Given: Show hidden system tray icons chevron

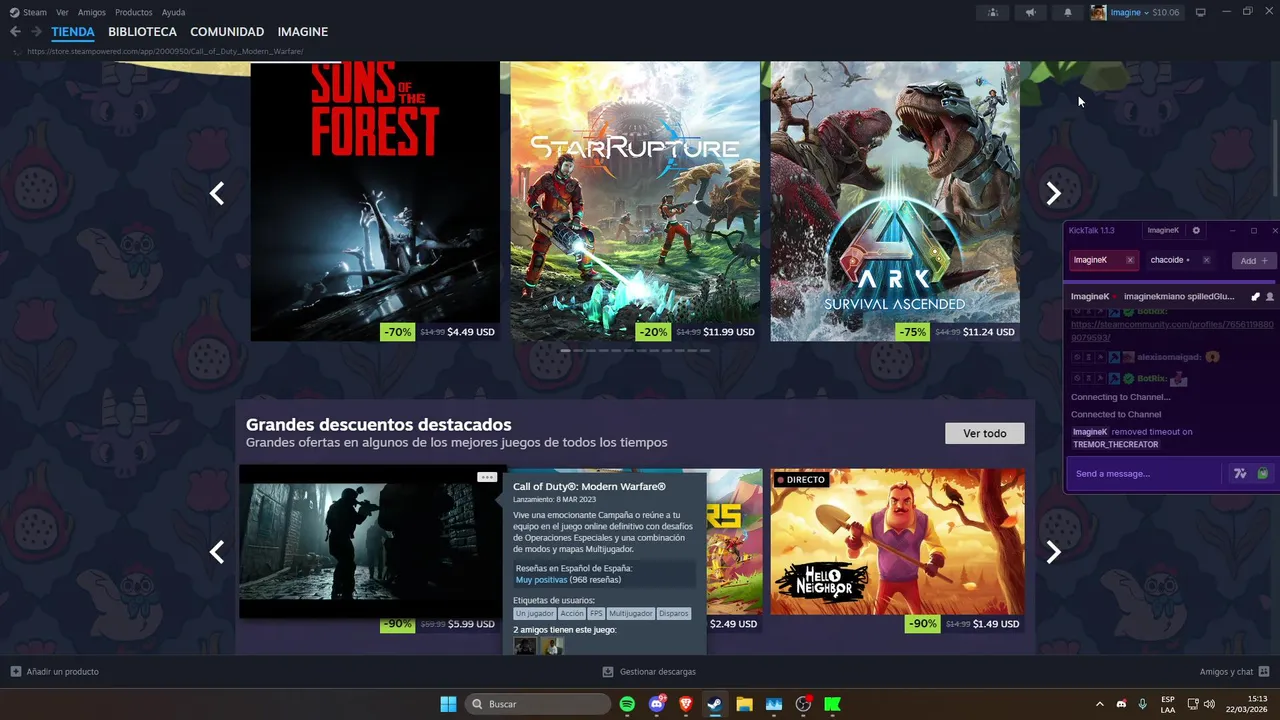Looking at the screenshot, I should click(1100, 704).
